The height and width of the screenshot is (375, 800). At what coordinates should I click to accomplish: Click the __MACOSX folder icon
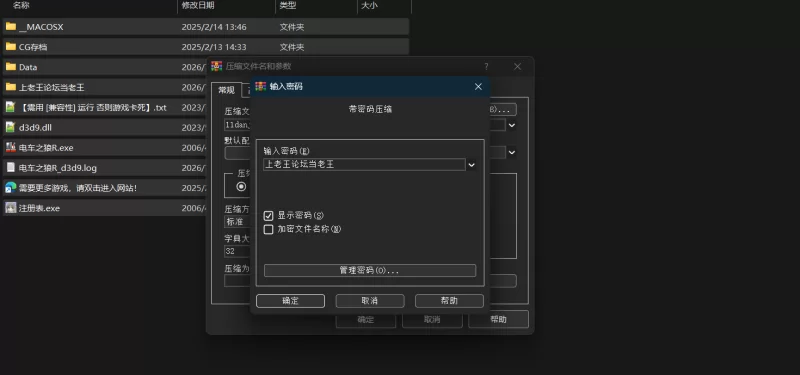[11, 27]
